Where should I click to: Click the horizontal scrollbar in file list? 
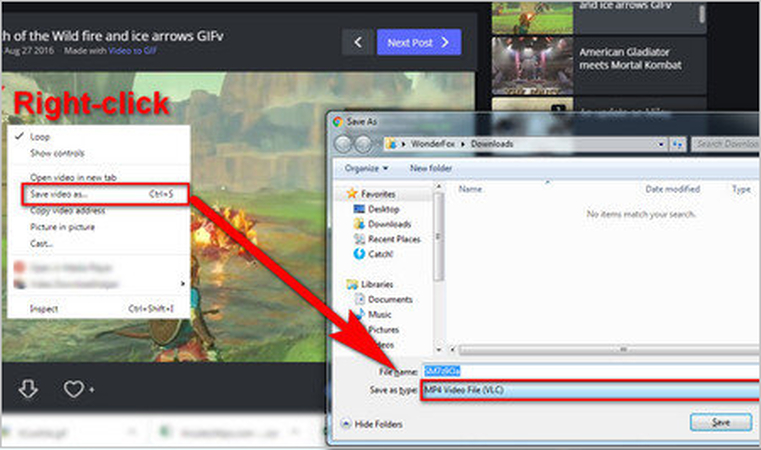click(610, 349)
